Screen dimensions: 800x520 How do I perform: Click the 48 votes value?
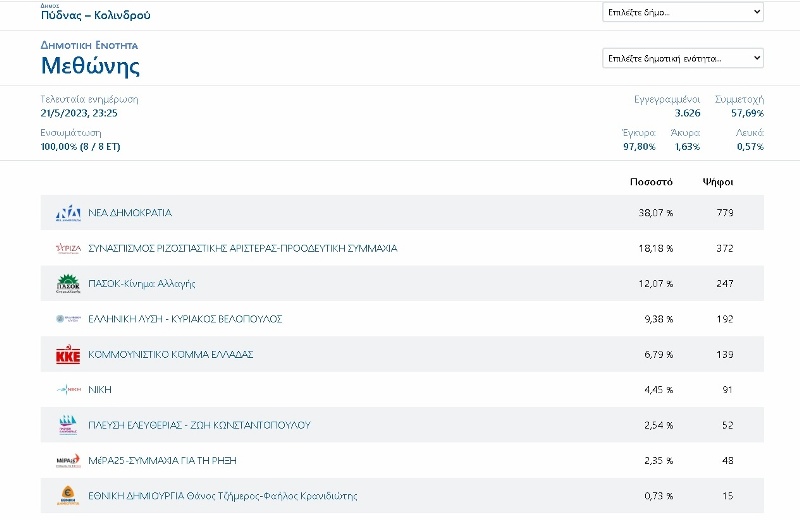click(x=728, y=460)
